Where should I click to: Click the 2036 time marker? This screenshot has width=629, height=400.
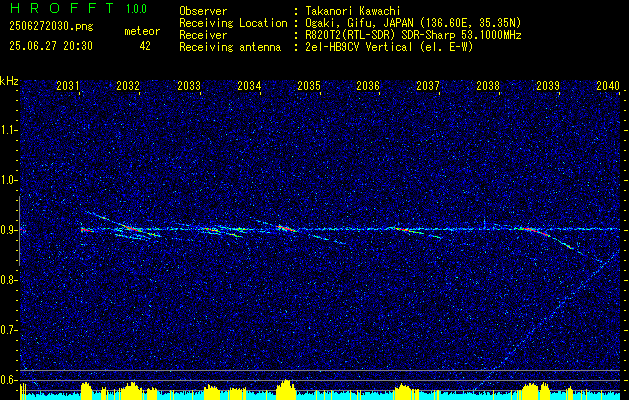point(368,86)
